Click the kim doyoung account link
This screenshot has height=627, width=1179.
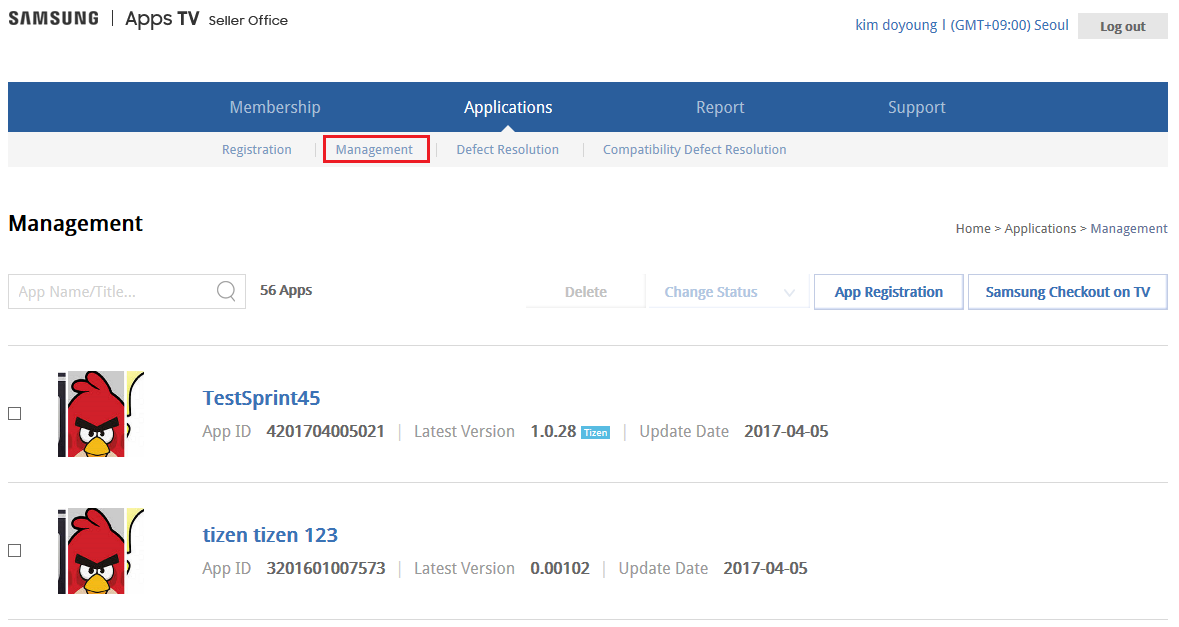896,25
